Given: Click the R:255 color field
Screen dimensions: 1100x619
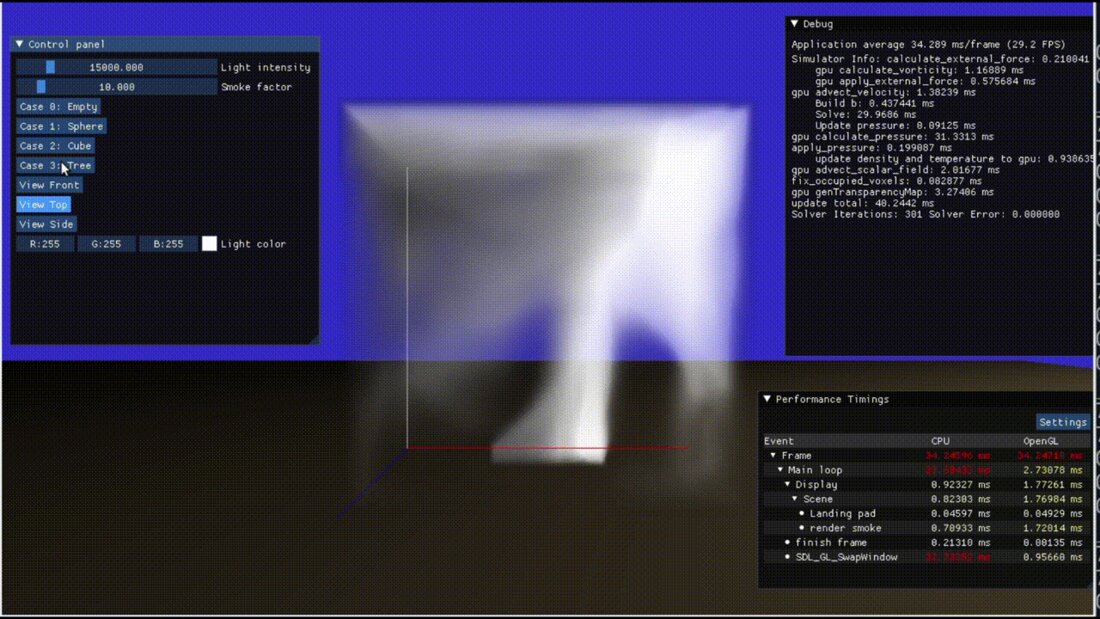Looking at the screenshot, I should coord(45,244).
